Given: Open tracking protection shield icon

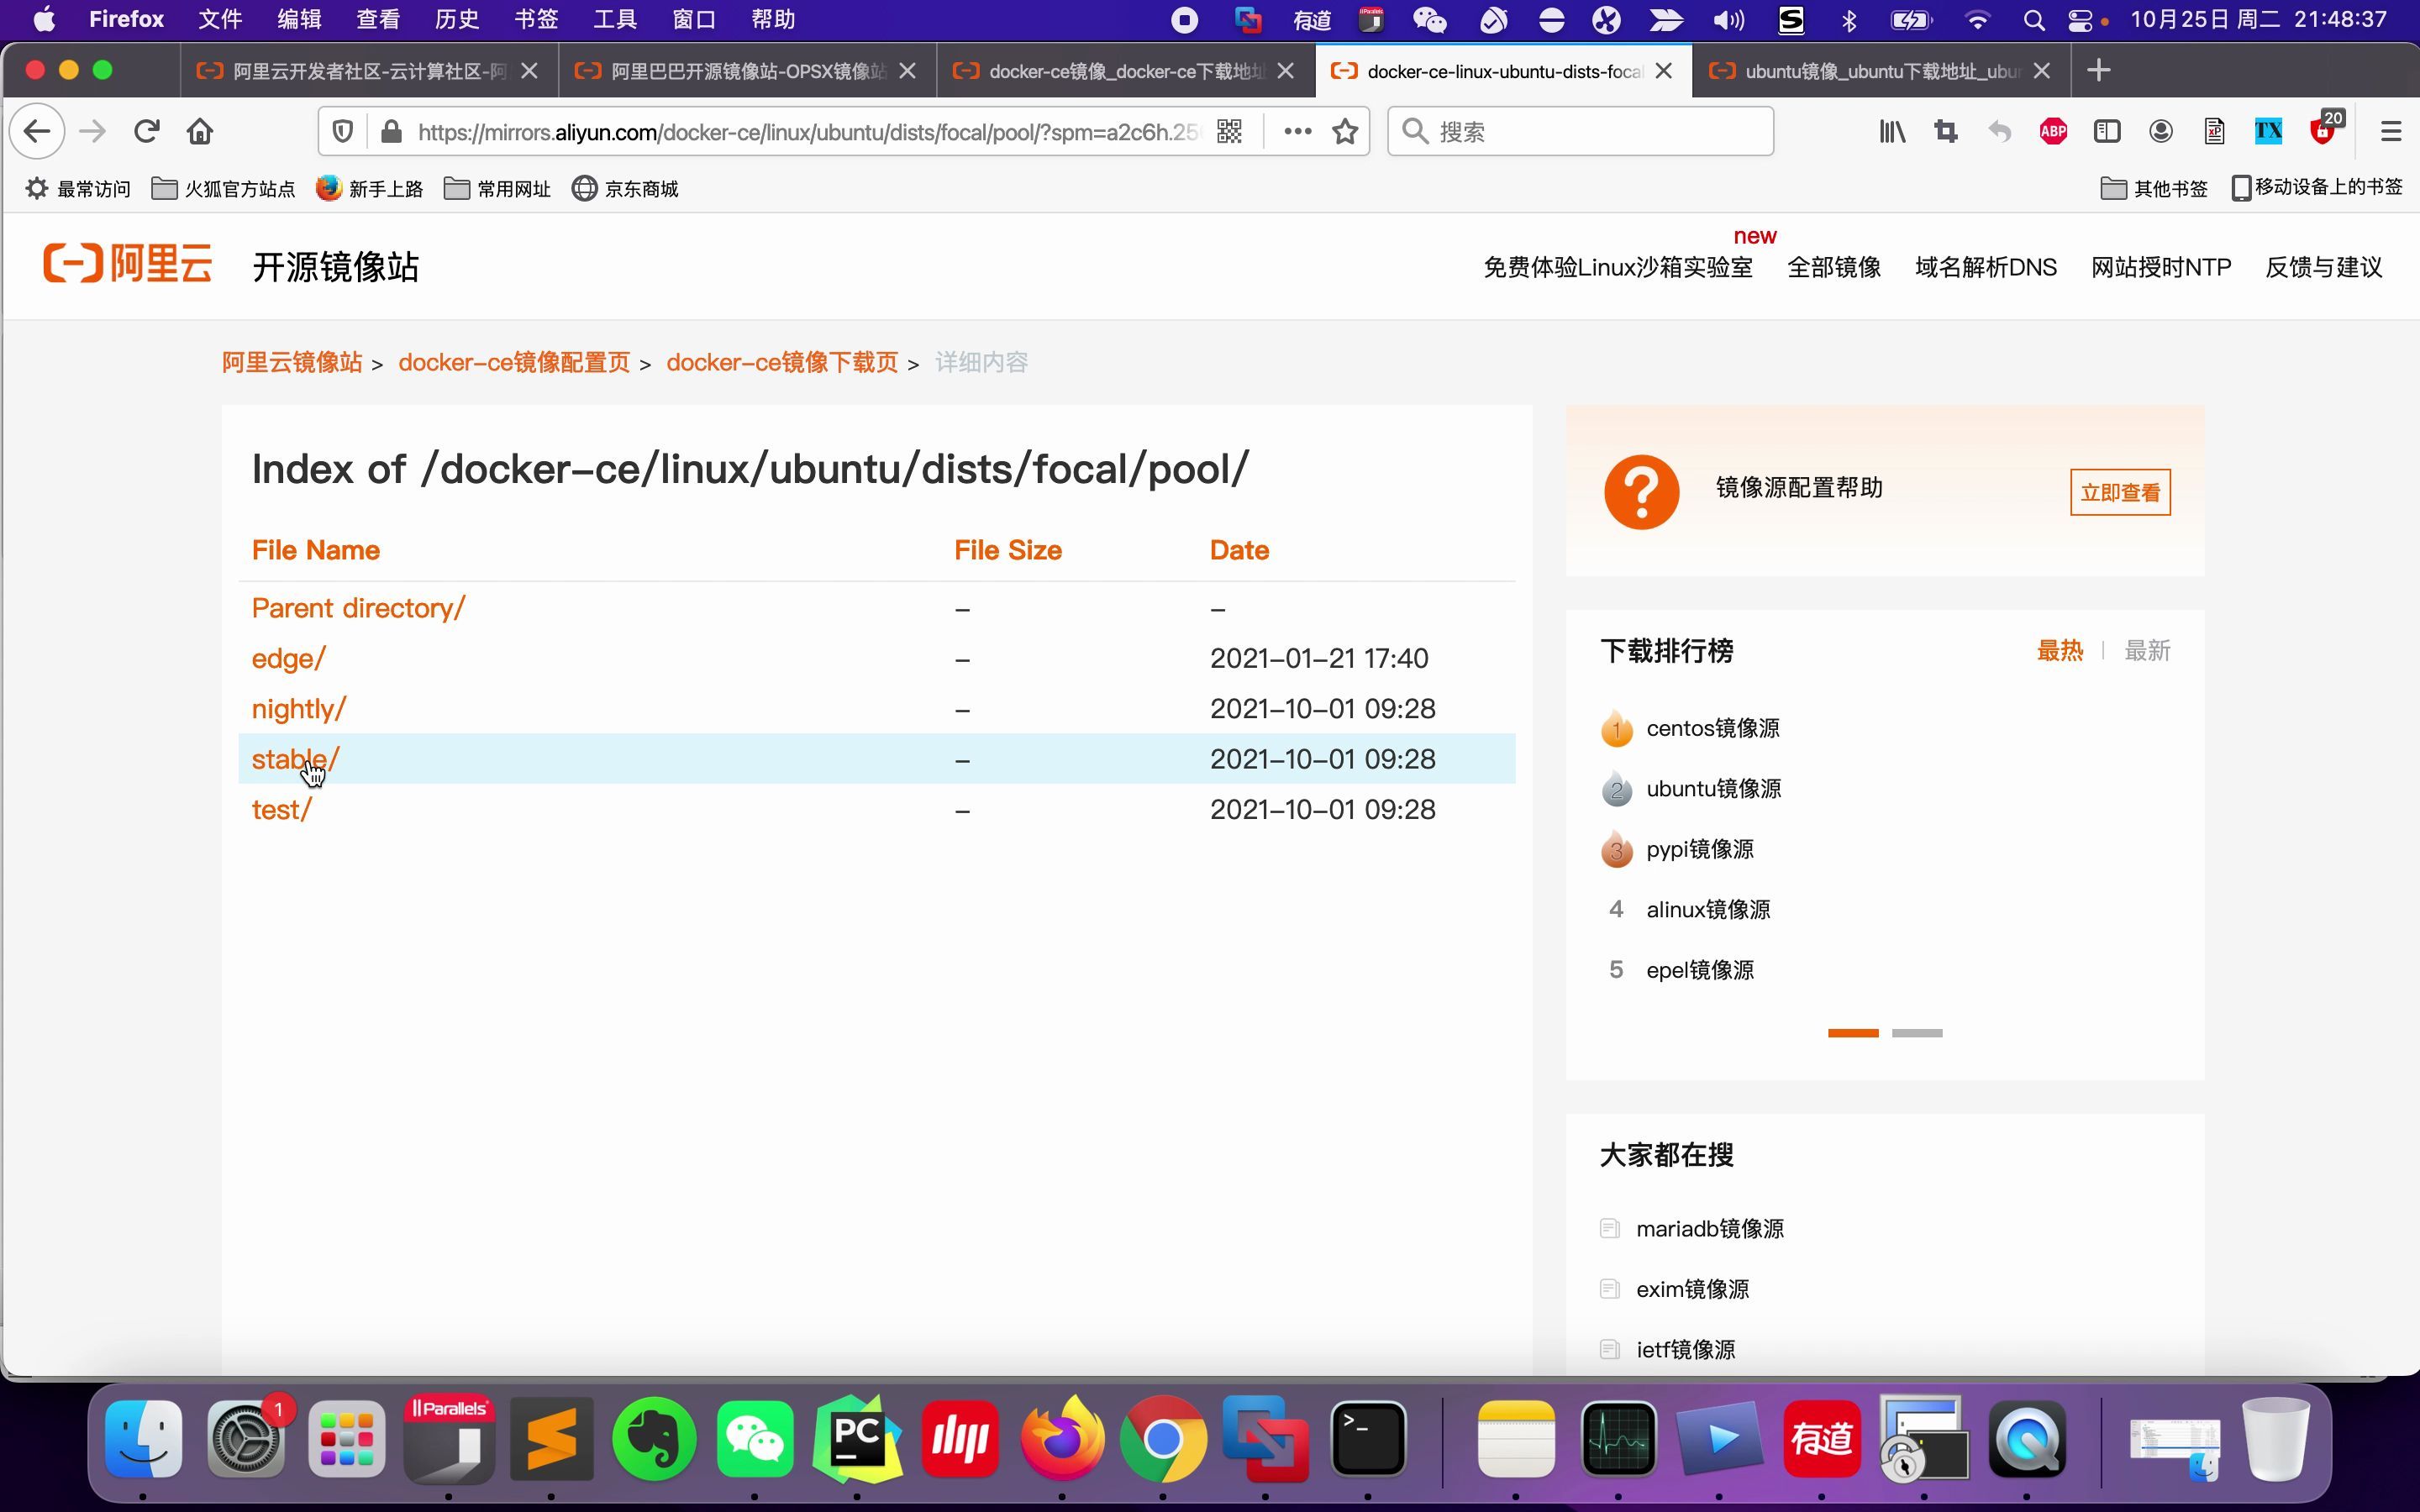Looking at the screenshot, I should click(342, 131).
